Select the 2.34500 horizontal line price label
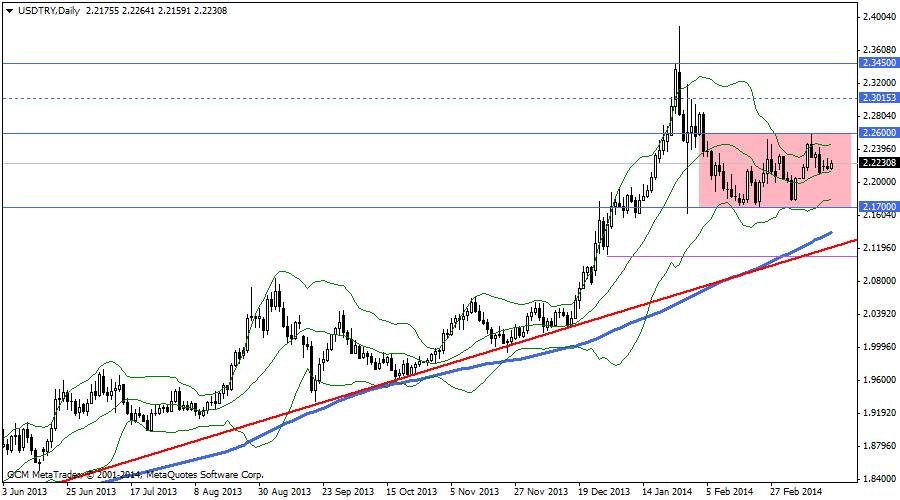900x500 pixels. point(879,63)
